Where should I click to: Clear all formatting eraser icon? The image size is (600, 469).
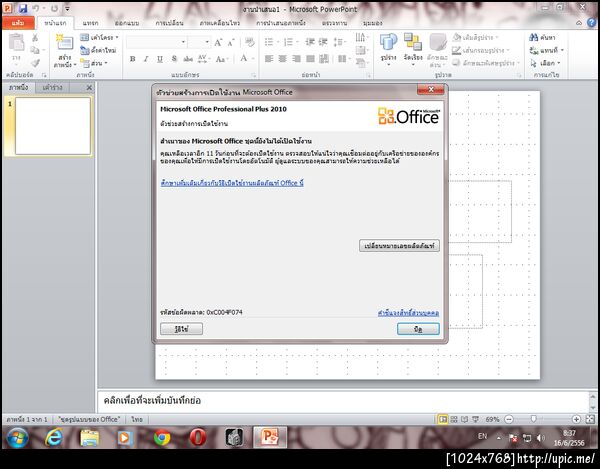click(x=250, y=42)
